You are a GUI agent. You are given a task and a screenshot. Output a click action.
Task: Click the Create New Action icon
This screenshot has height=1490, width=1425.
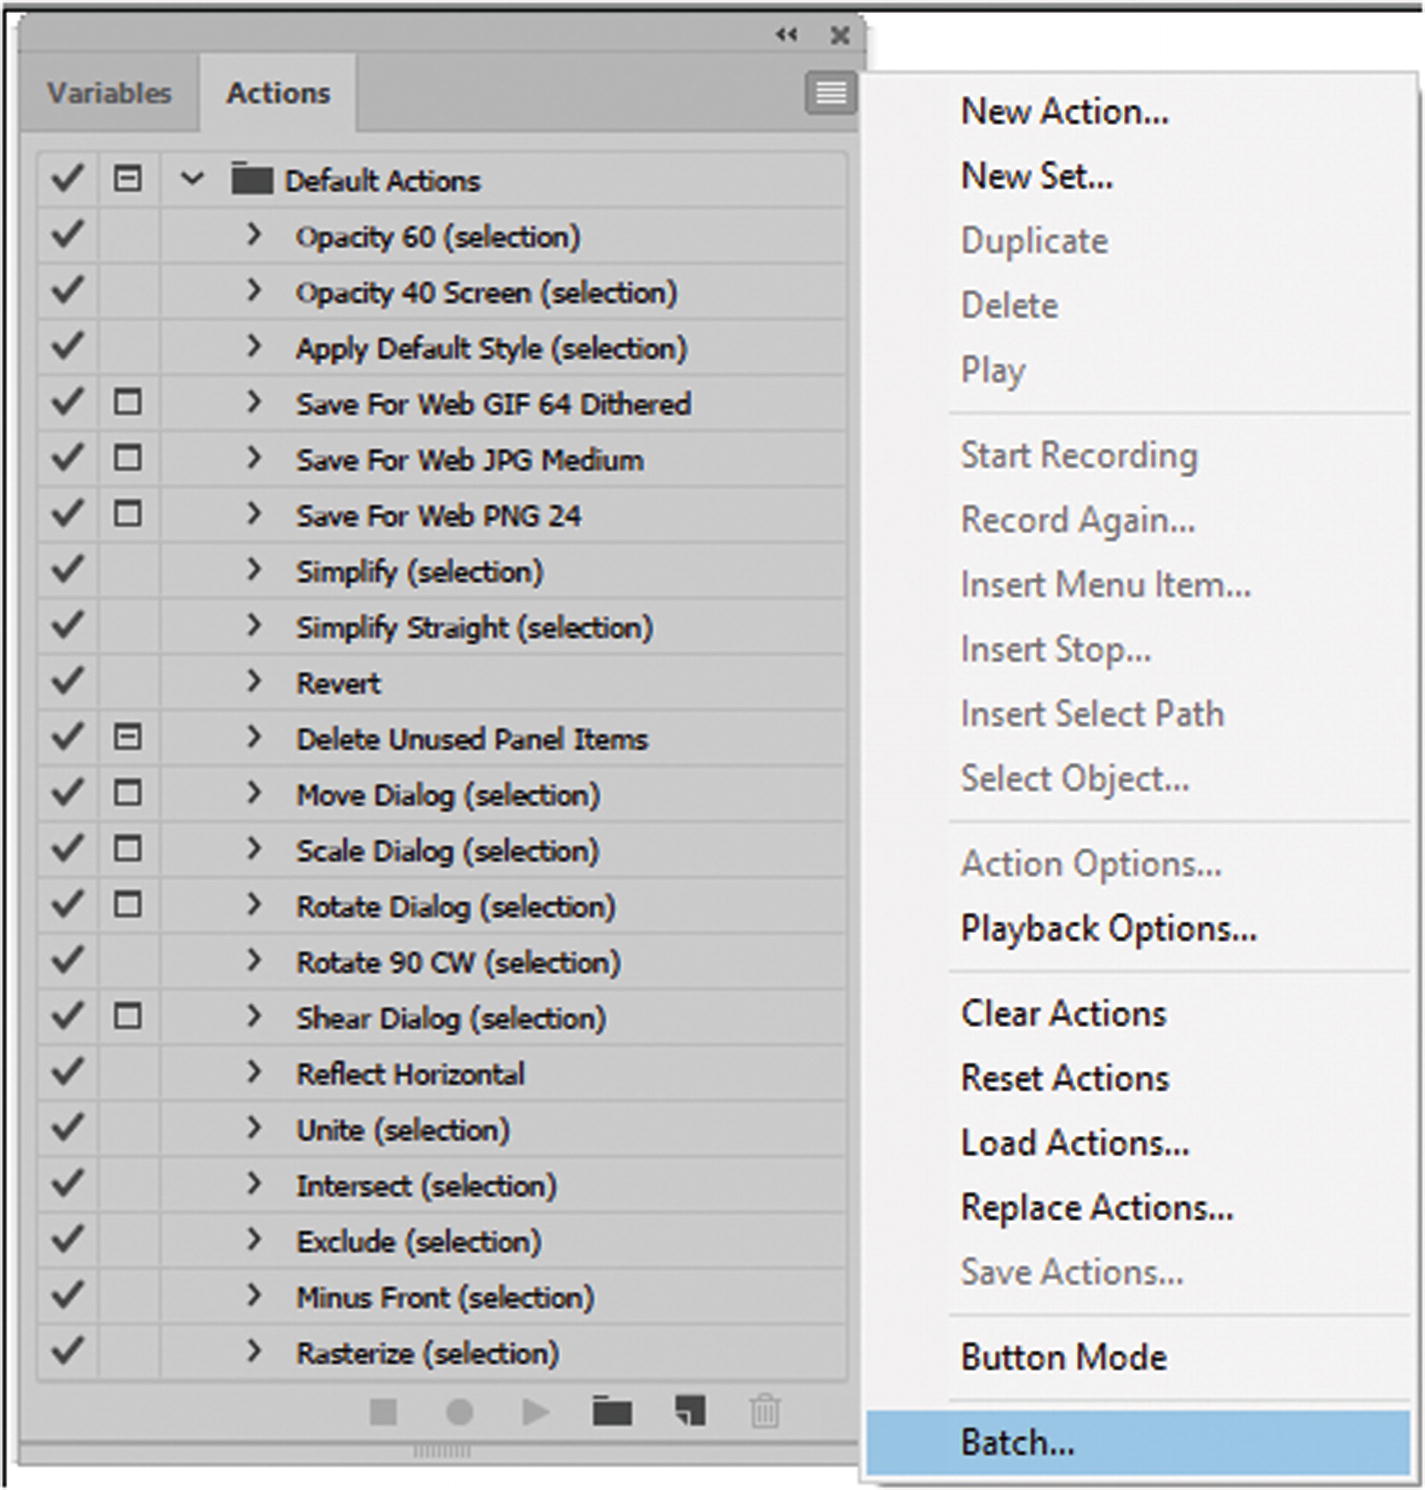pos(690,1412)
